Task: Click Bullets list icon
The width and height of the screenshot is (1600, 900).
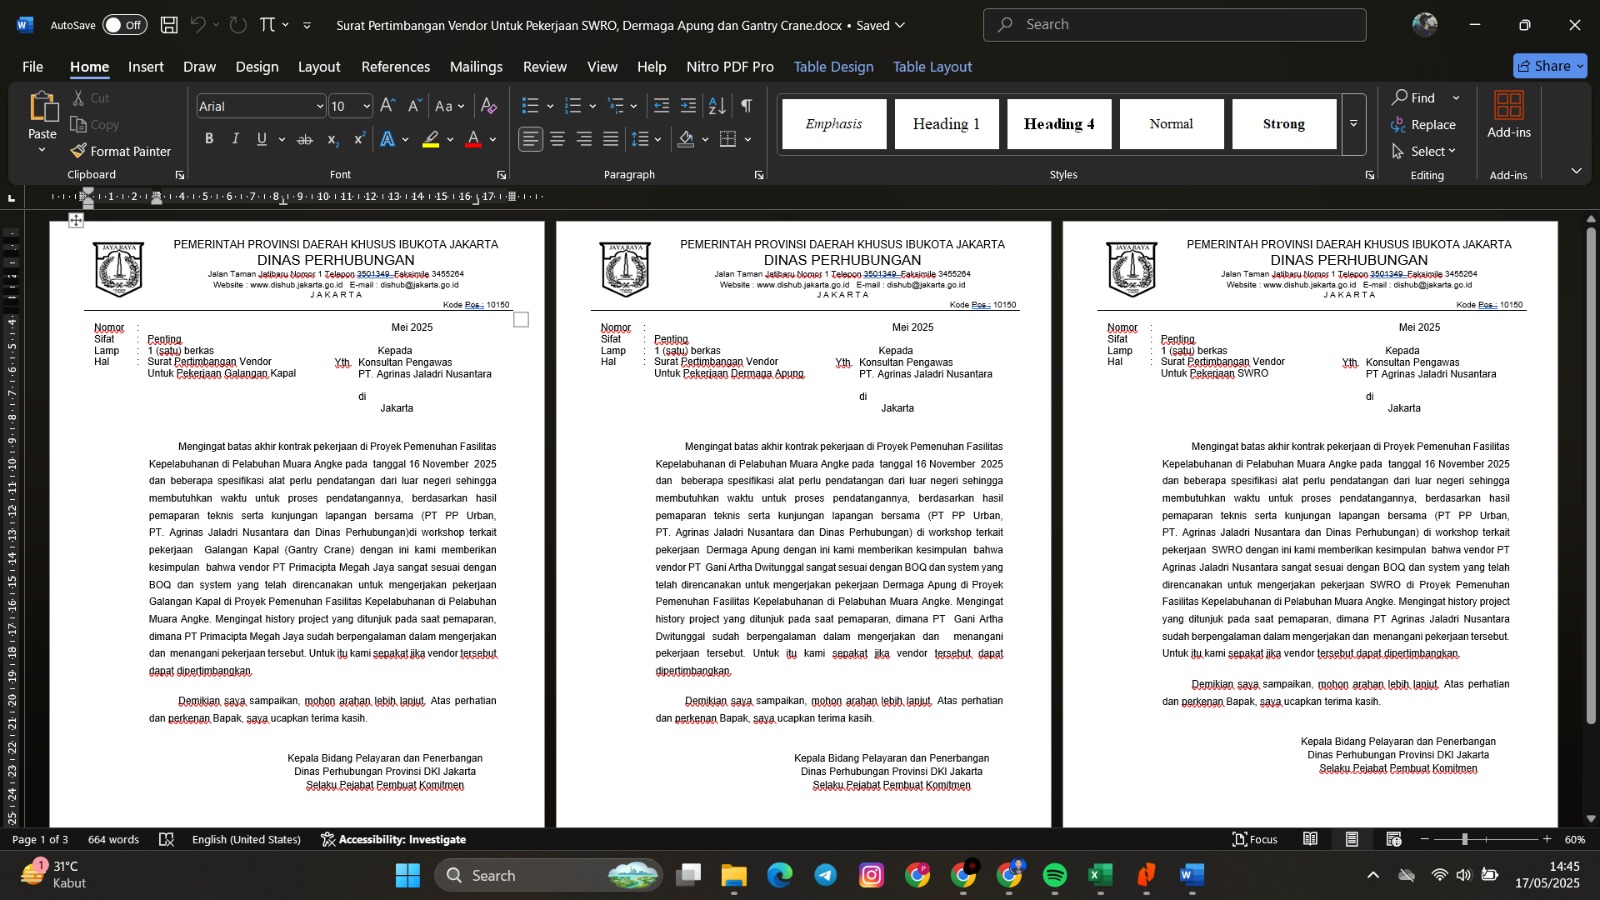Action: (530, 105)
